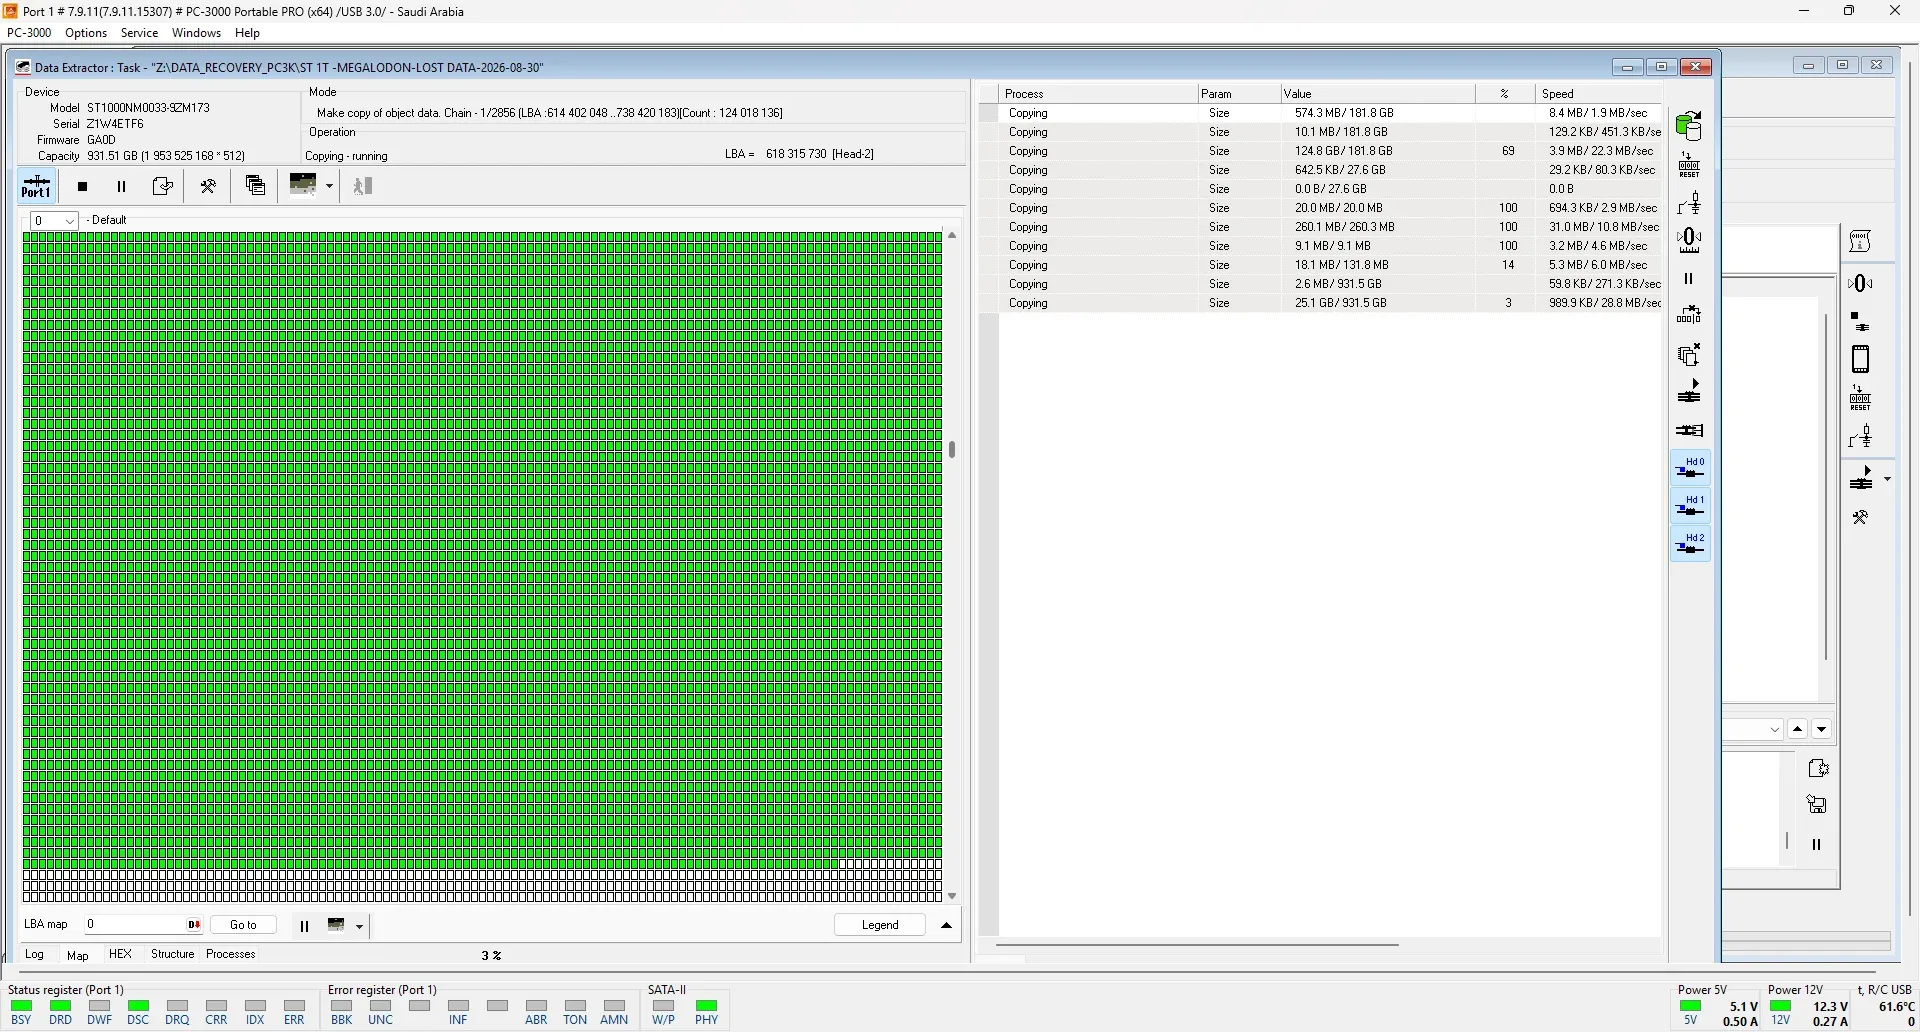
Task: Click the head play arrow side icon
Action: pos(1690,392)
